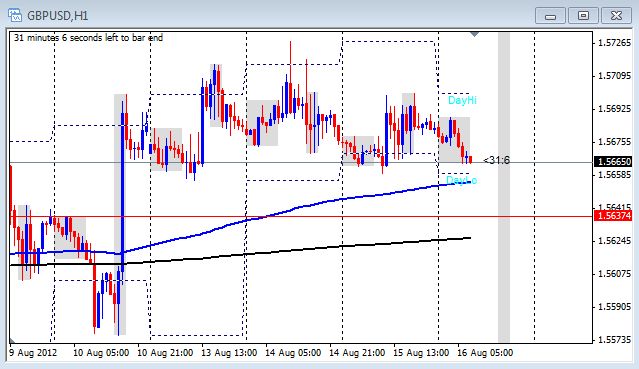Click the 1.56585 price scale value
639x369 pixels.
[614, 175]
